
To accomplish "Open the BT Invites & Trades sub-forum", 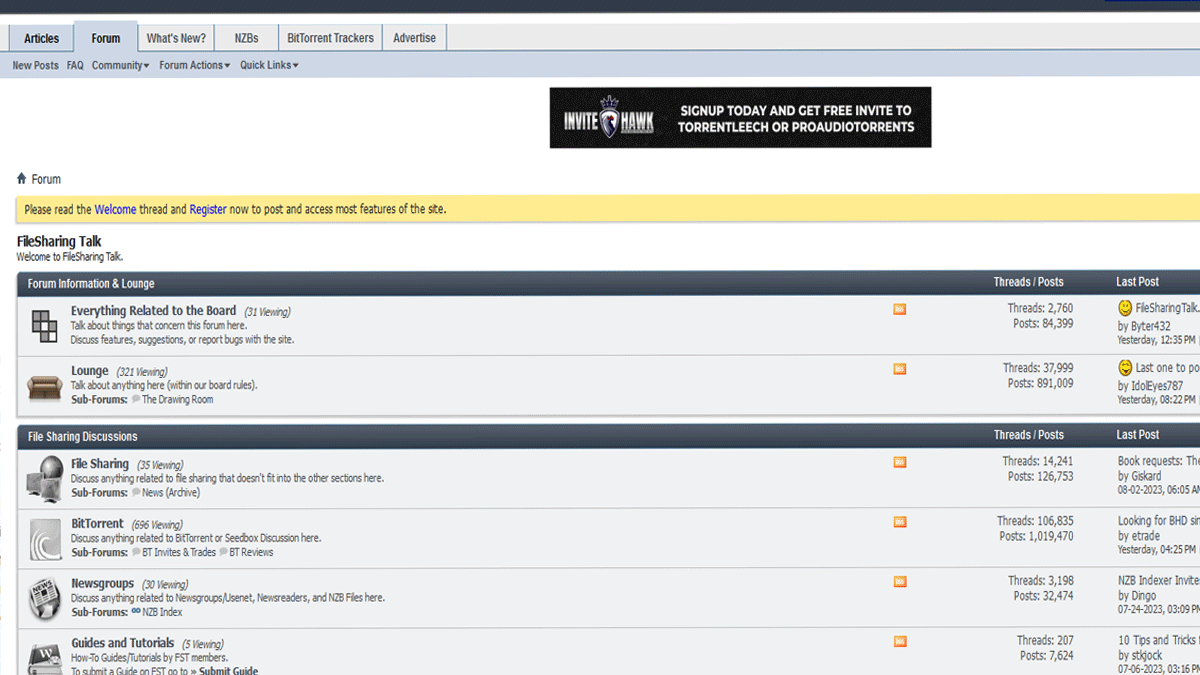I will coord(178,552).
